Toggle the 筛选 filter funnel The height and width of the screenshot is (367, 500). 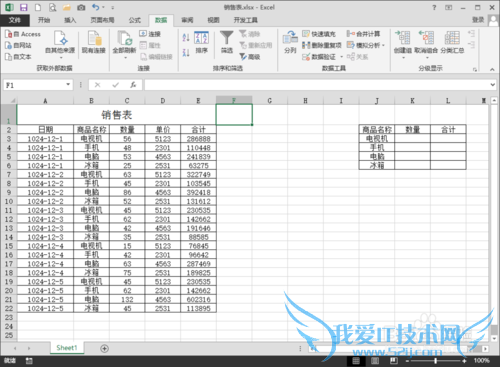227,42
